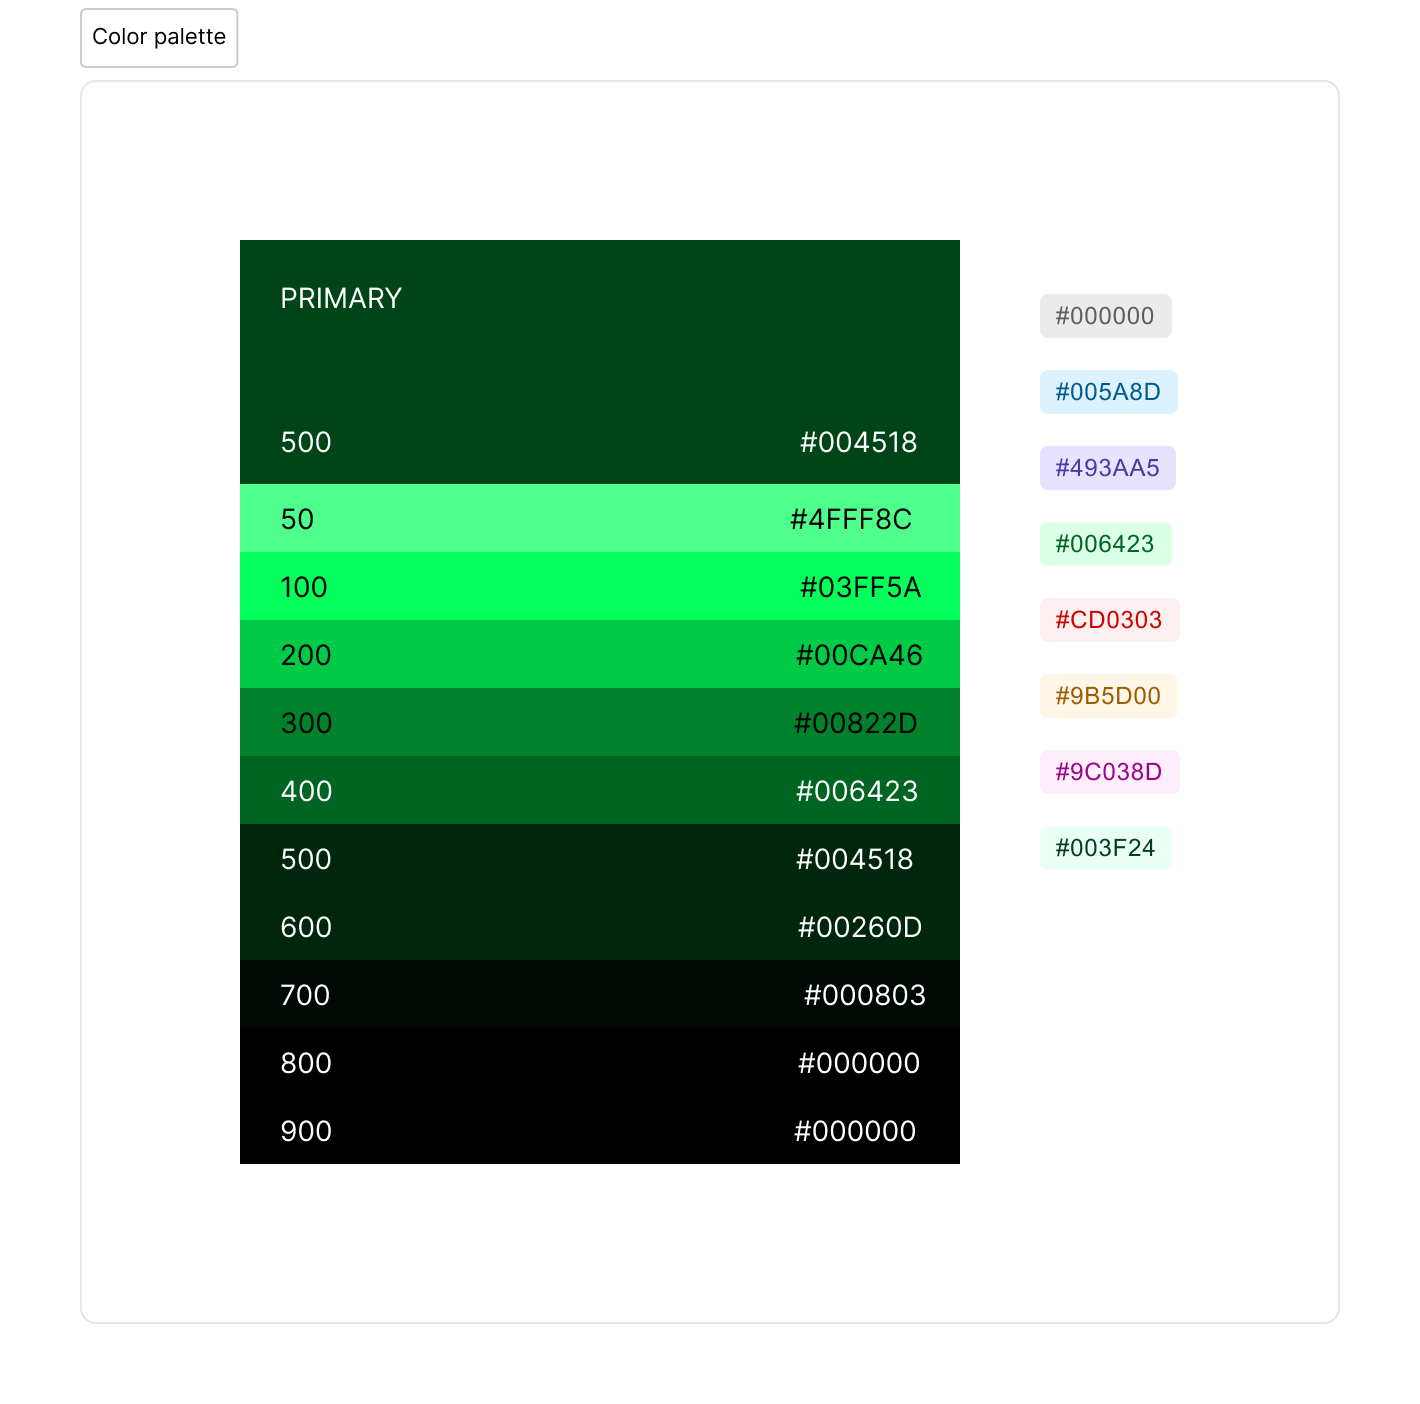The width and height of the screenshot is (1420, 1404).
Task: Select the 50 swatch row #4FFF8C
Action: [600, 518]
